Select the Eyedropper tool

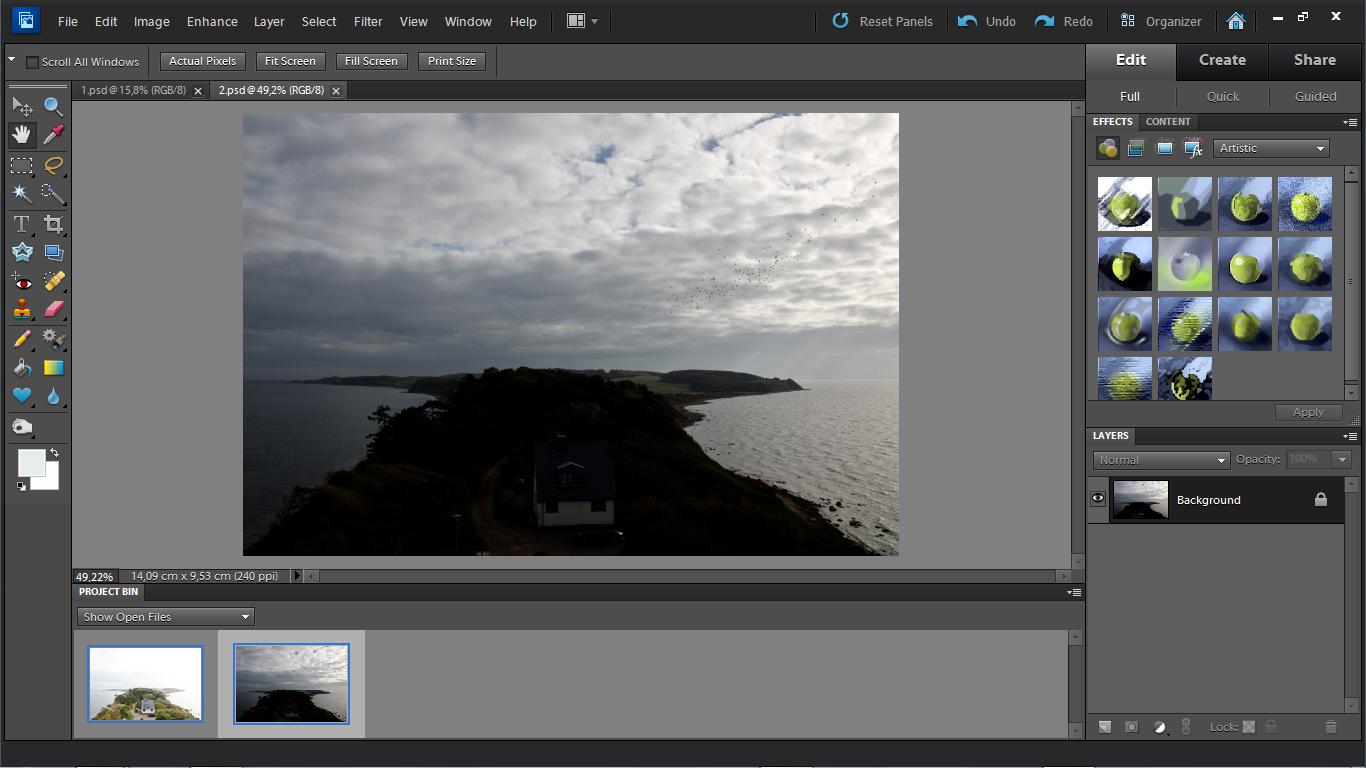(x=53, y=134)
